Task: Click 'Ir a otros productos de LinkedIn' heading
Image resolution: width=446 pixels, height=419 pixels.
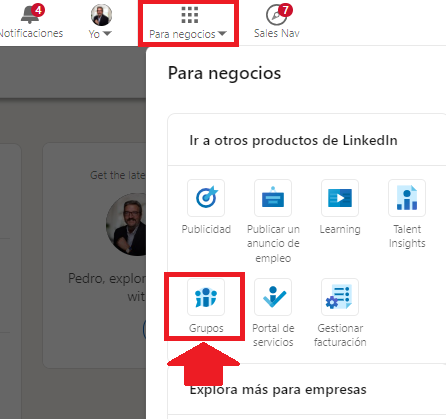Action: (x=293, y=140)
